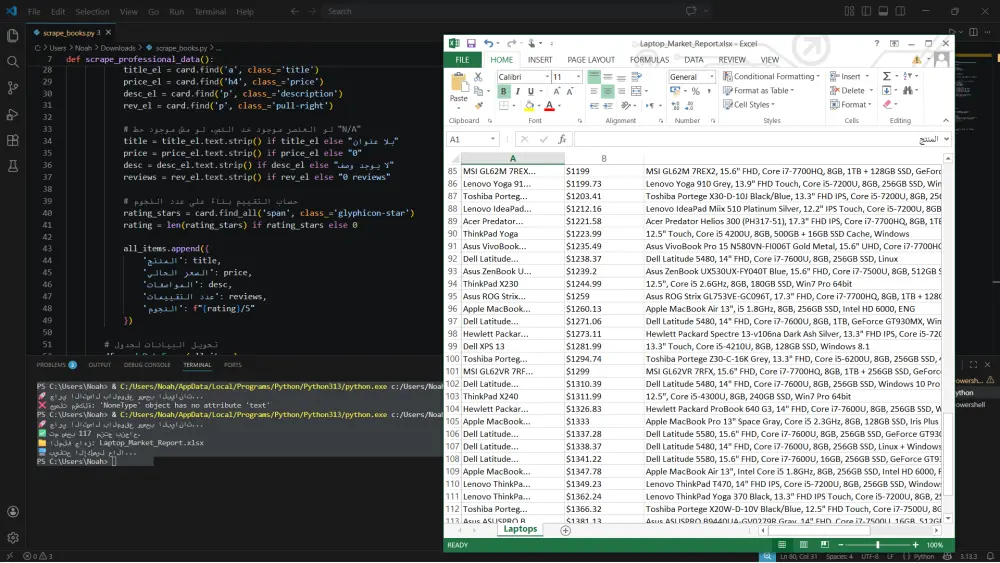Open the Accounts icon in VS Code
This screenshot has width=1000, height=563.
click(x=13, y=512)
